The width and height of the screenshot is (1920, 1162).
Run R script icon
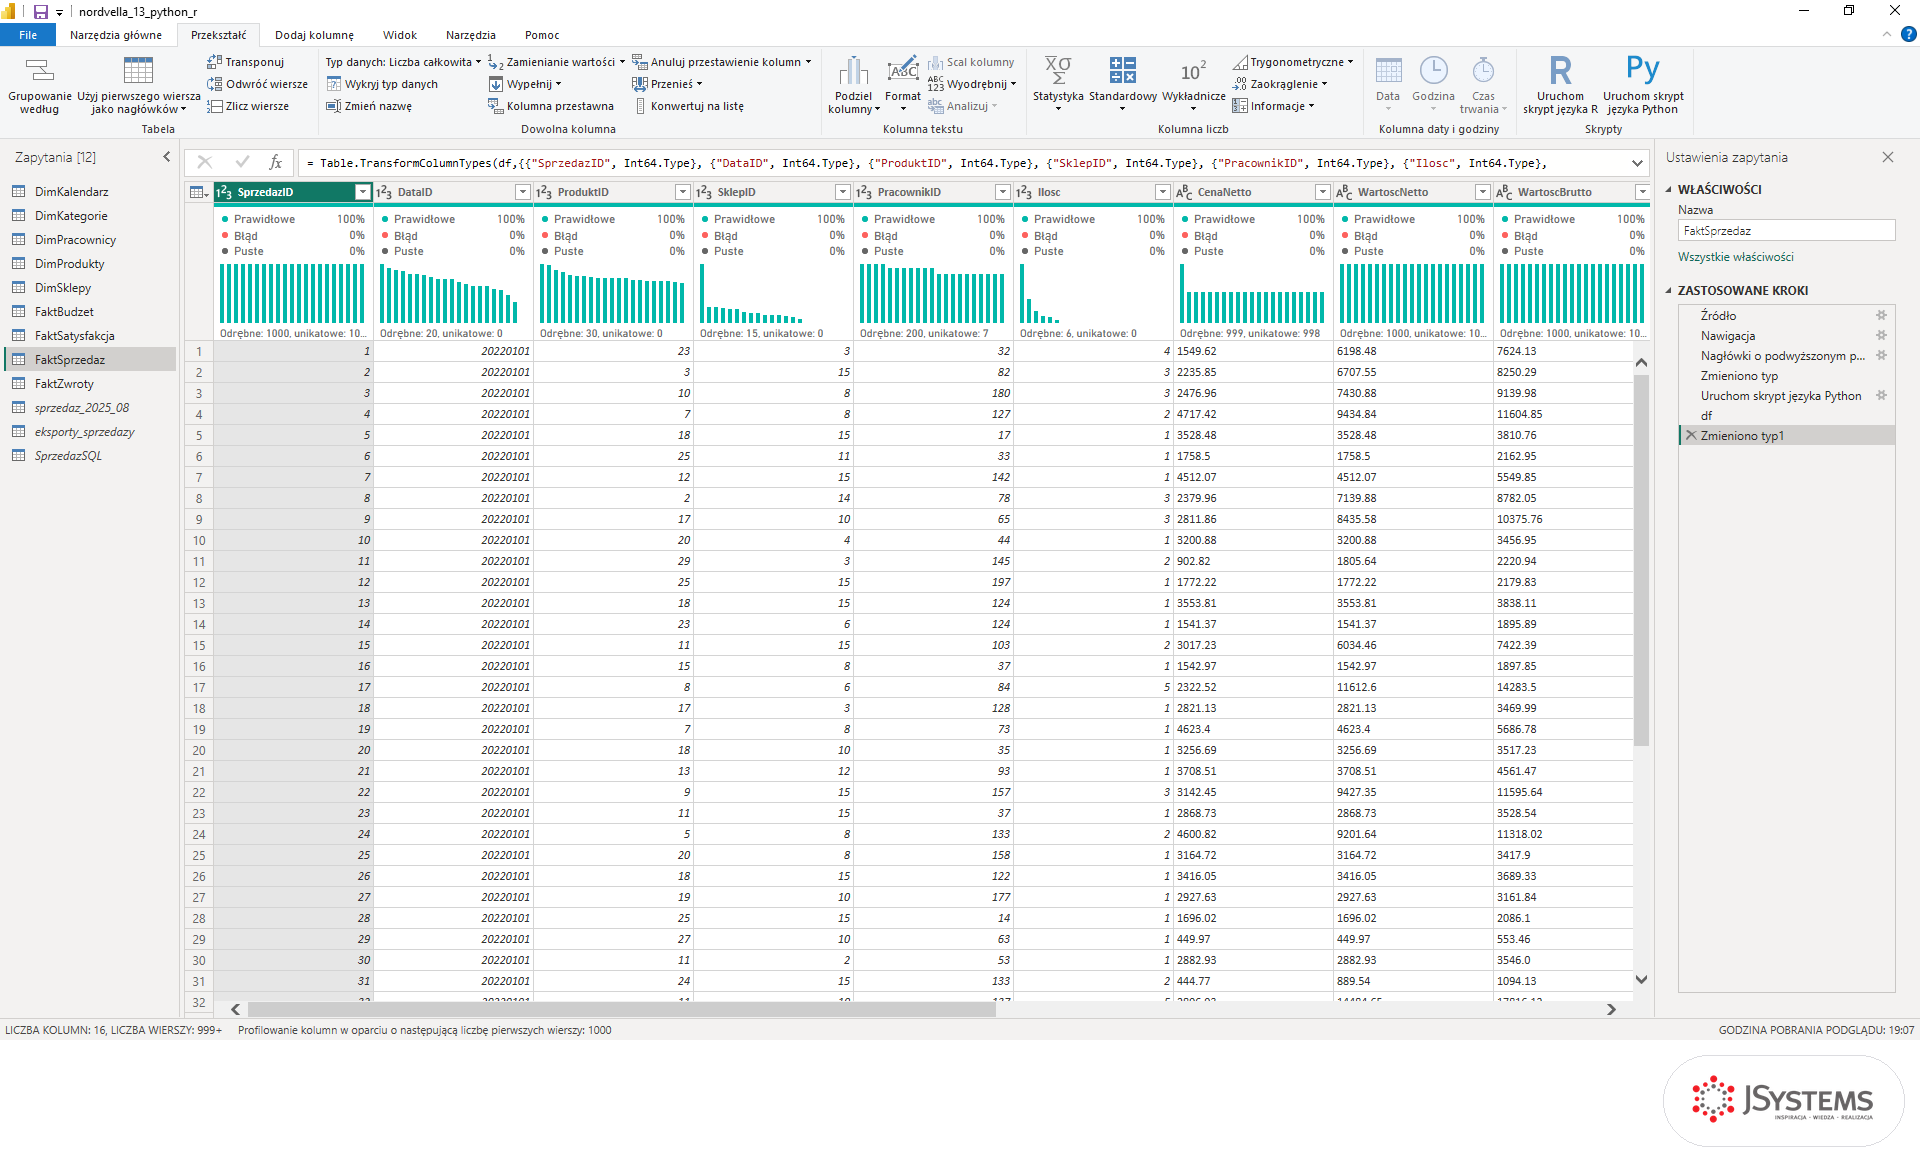[x=1560, y=71]
